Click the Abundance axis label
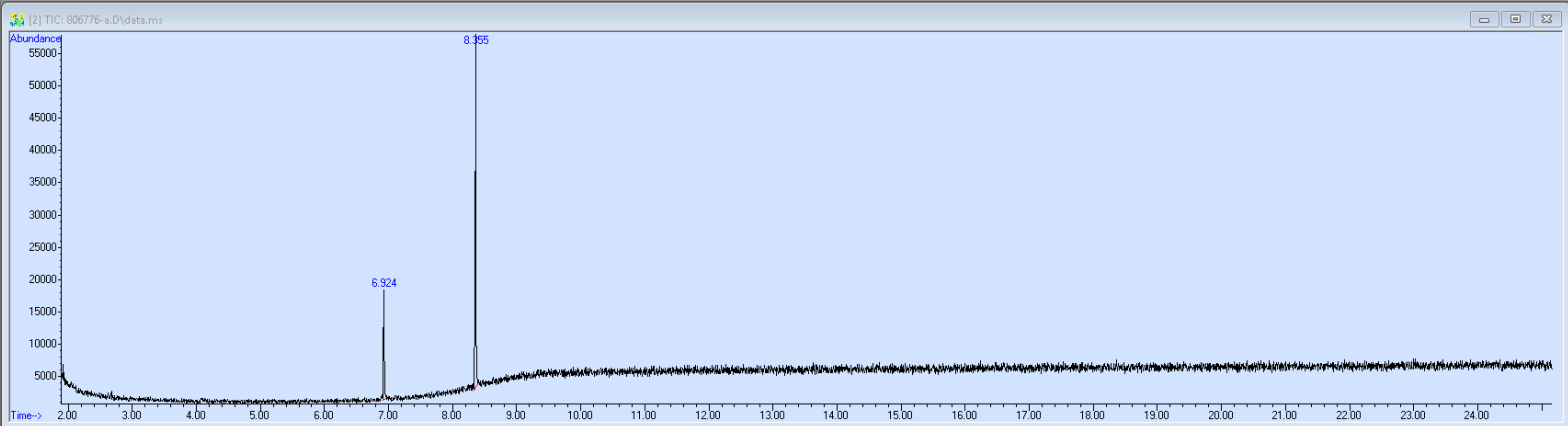 tap(36, 38)
